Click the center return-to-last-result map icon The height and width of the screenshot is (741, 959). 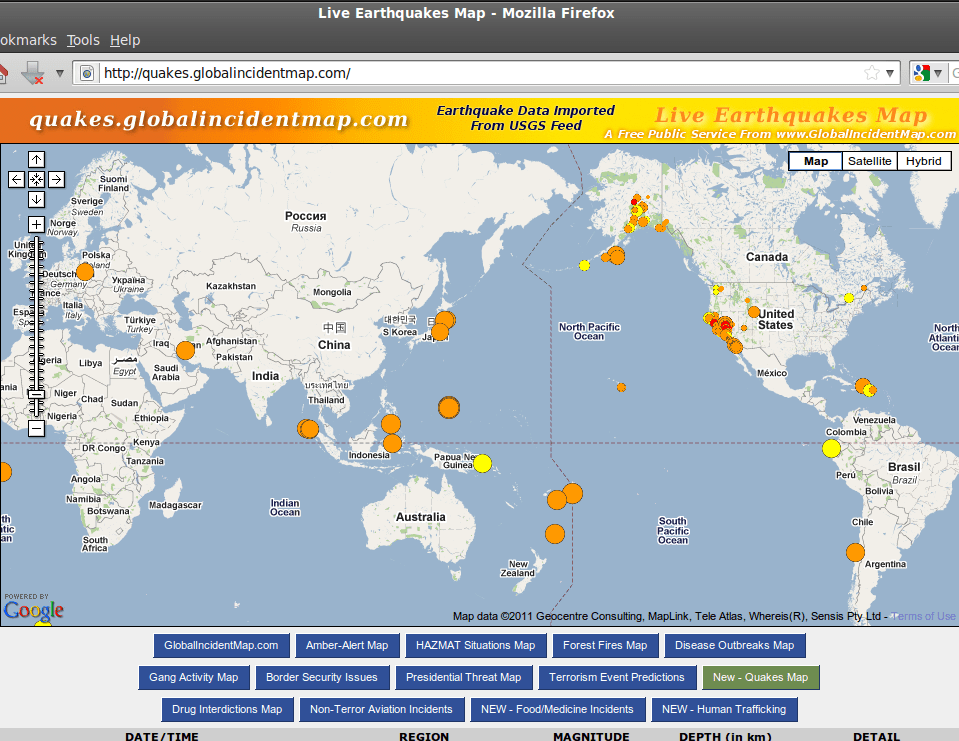click(x=37, y=179)
